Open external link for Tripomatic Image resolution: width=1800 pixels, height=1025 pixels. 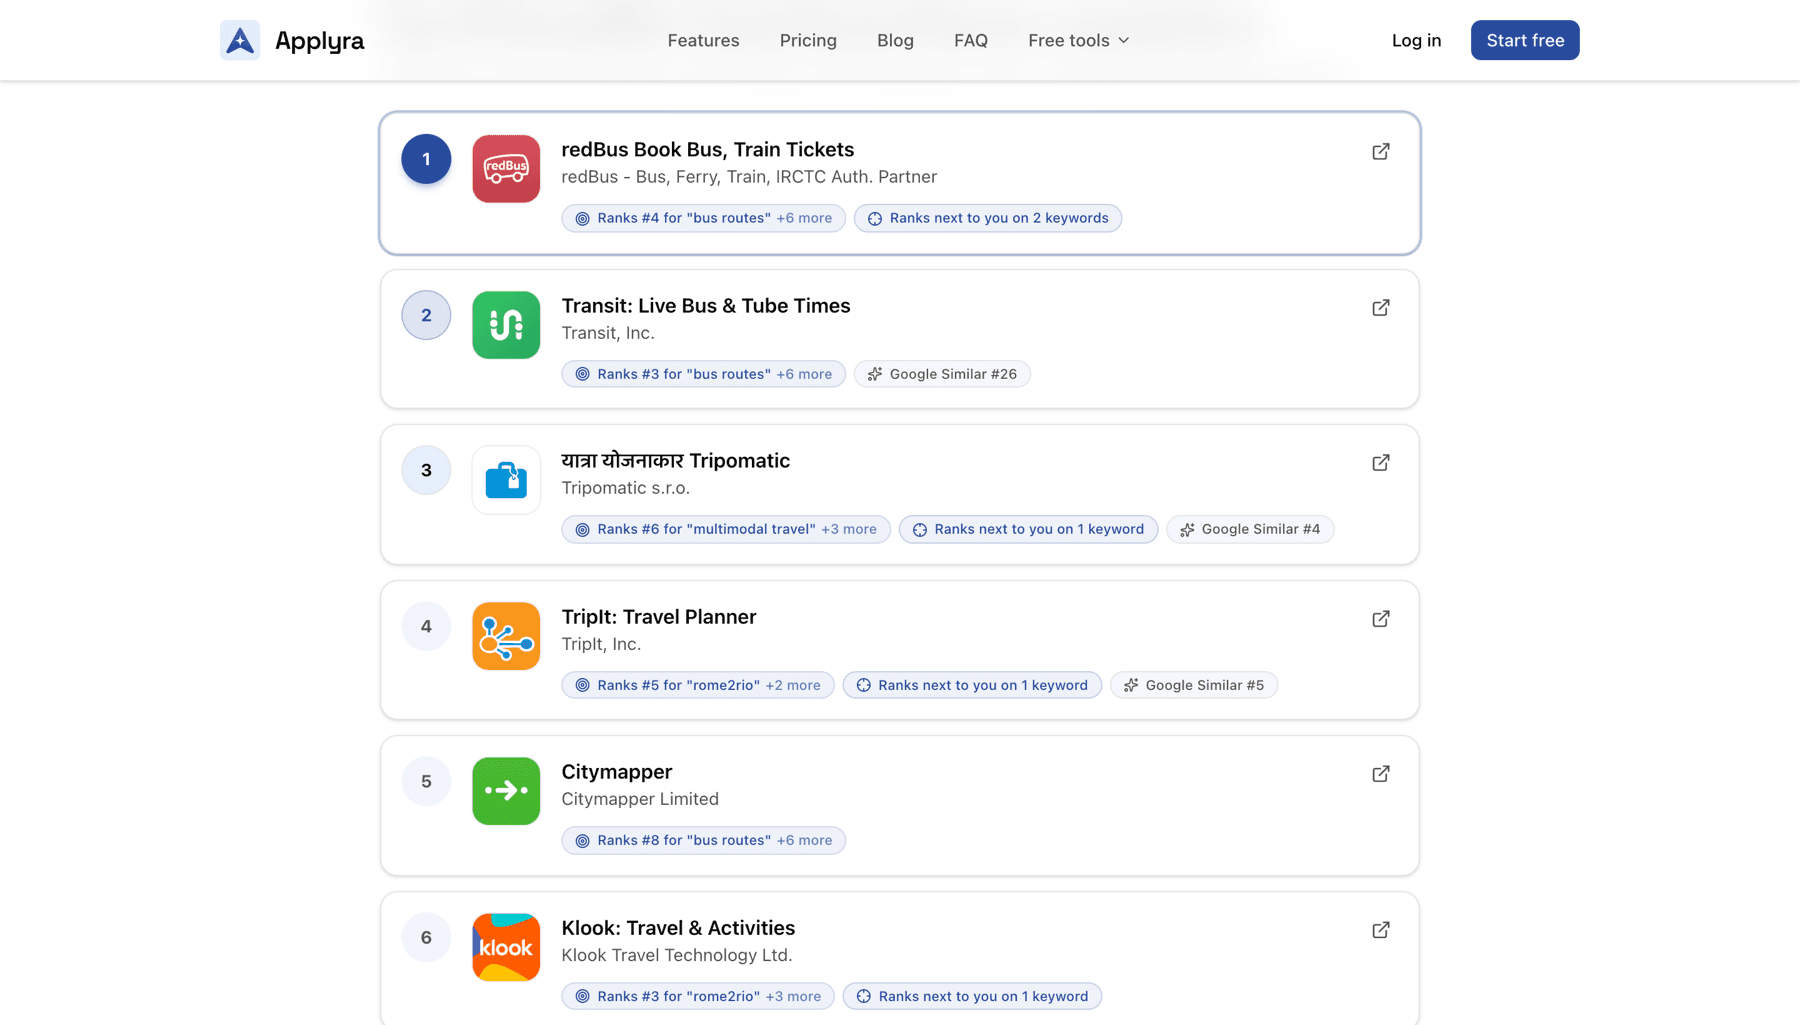click(1381, 462)
